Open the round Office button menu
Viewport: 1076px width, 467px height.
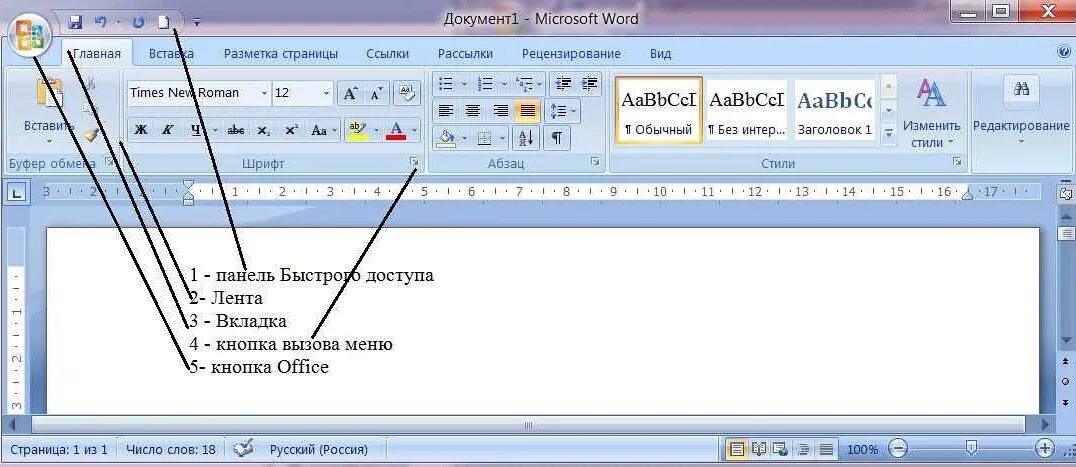point(31,36)
